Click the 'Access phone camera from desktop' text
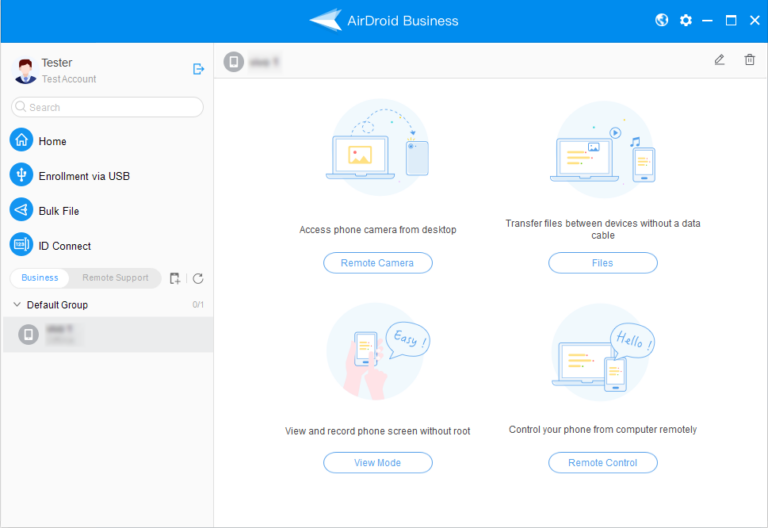Viewport: 768px width, 528px height. pyautogui.click(x=378, y=230)
